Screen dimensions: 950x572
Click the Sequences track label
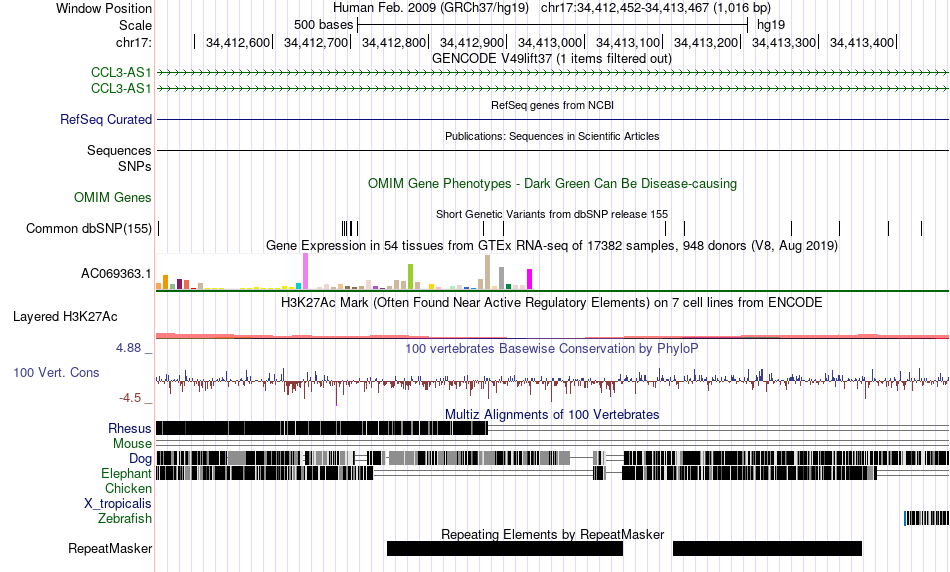coord(119,150)
